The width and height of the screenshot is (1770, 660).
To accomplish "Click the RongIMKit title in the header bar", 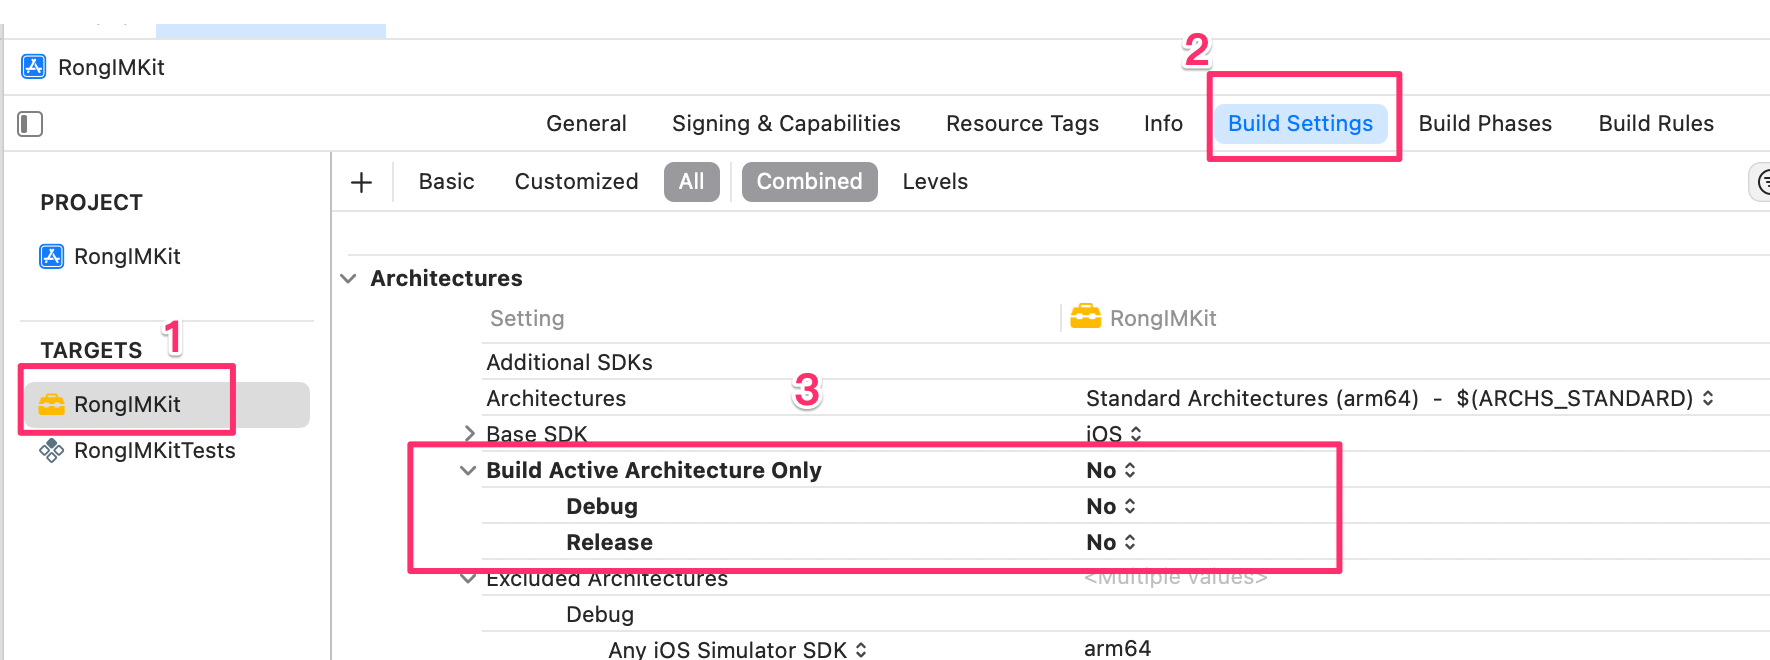I will point(111,67).
